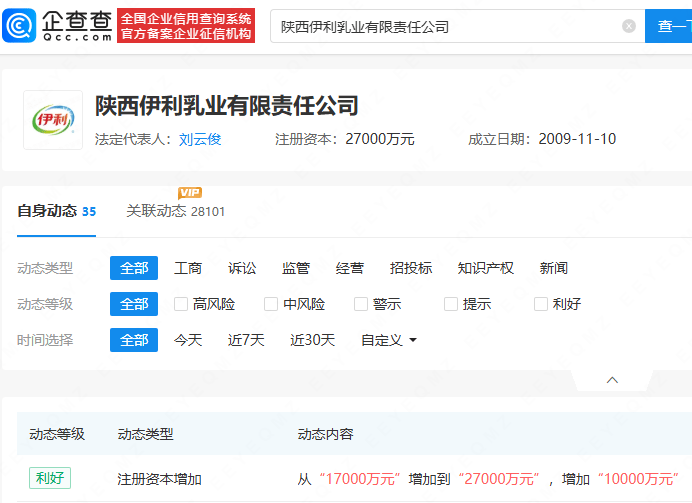
Task: Click the VIP badge above 关联动态
Action: 190,193
